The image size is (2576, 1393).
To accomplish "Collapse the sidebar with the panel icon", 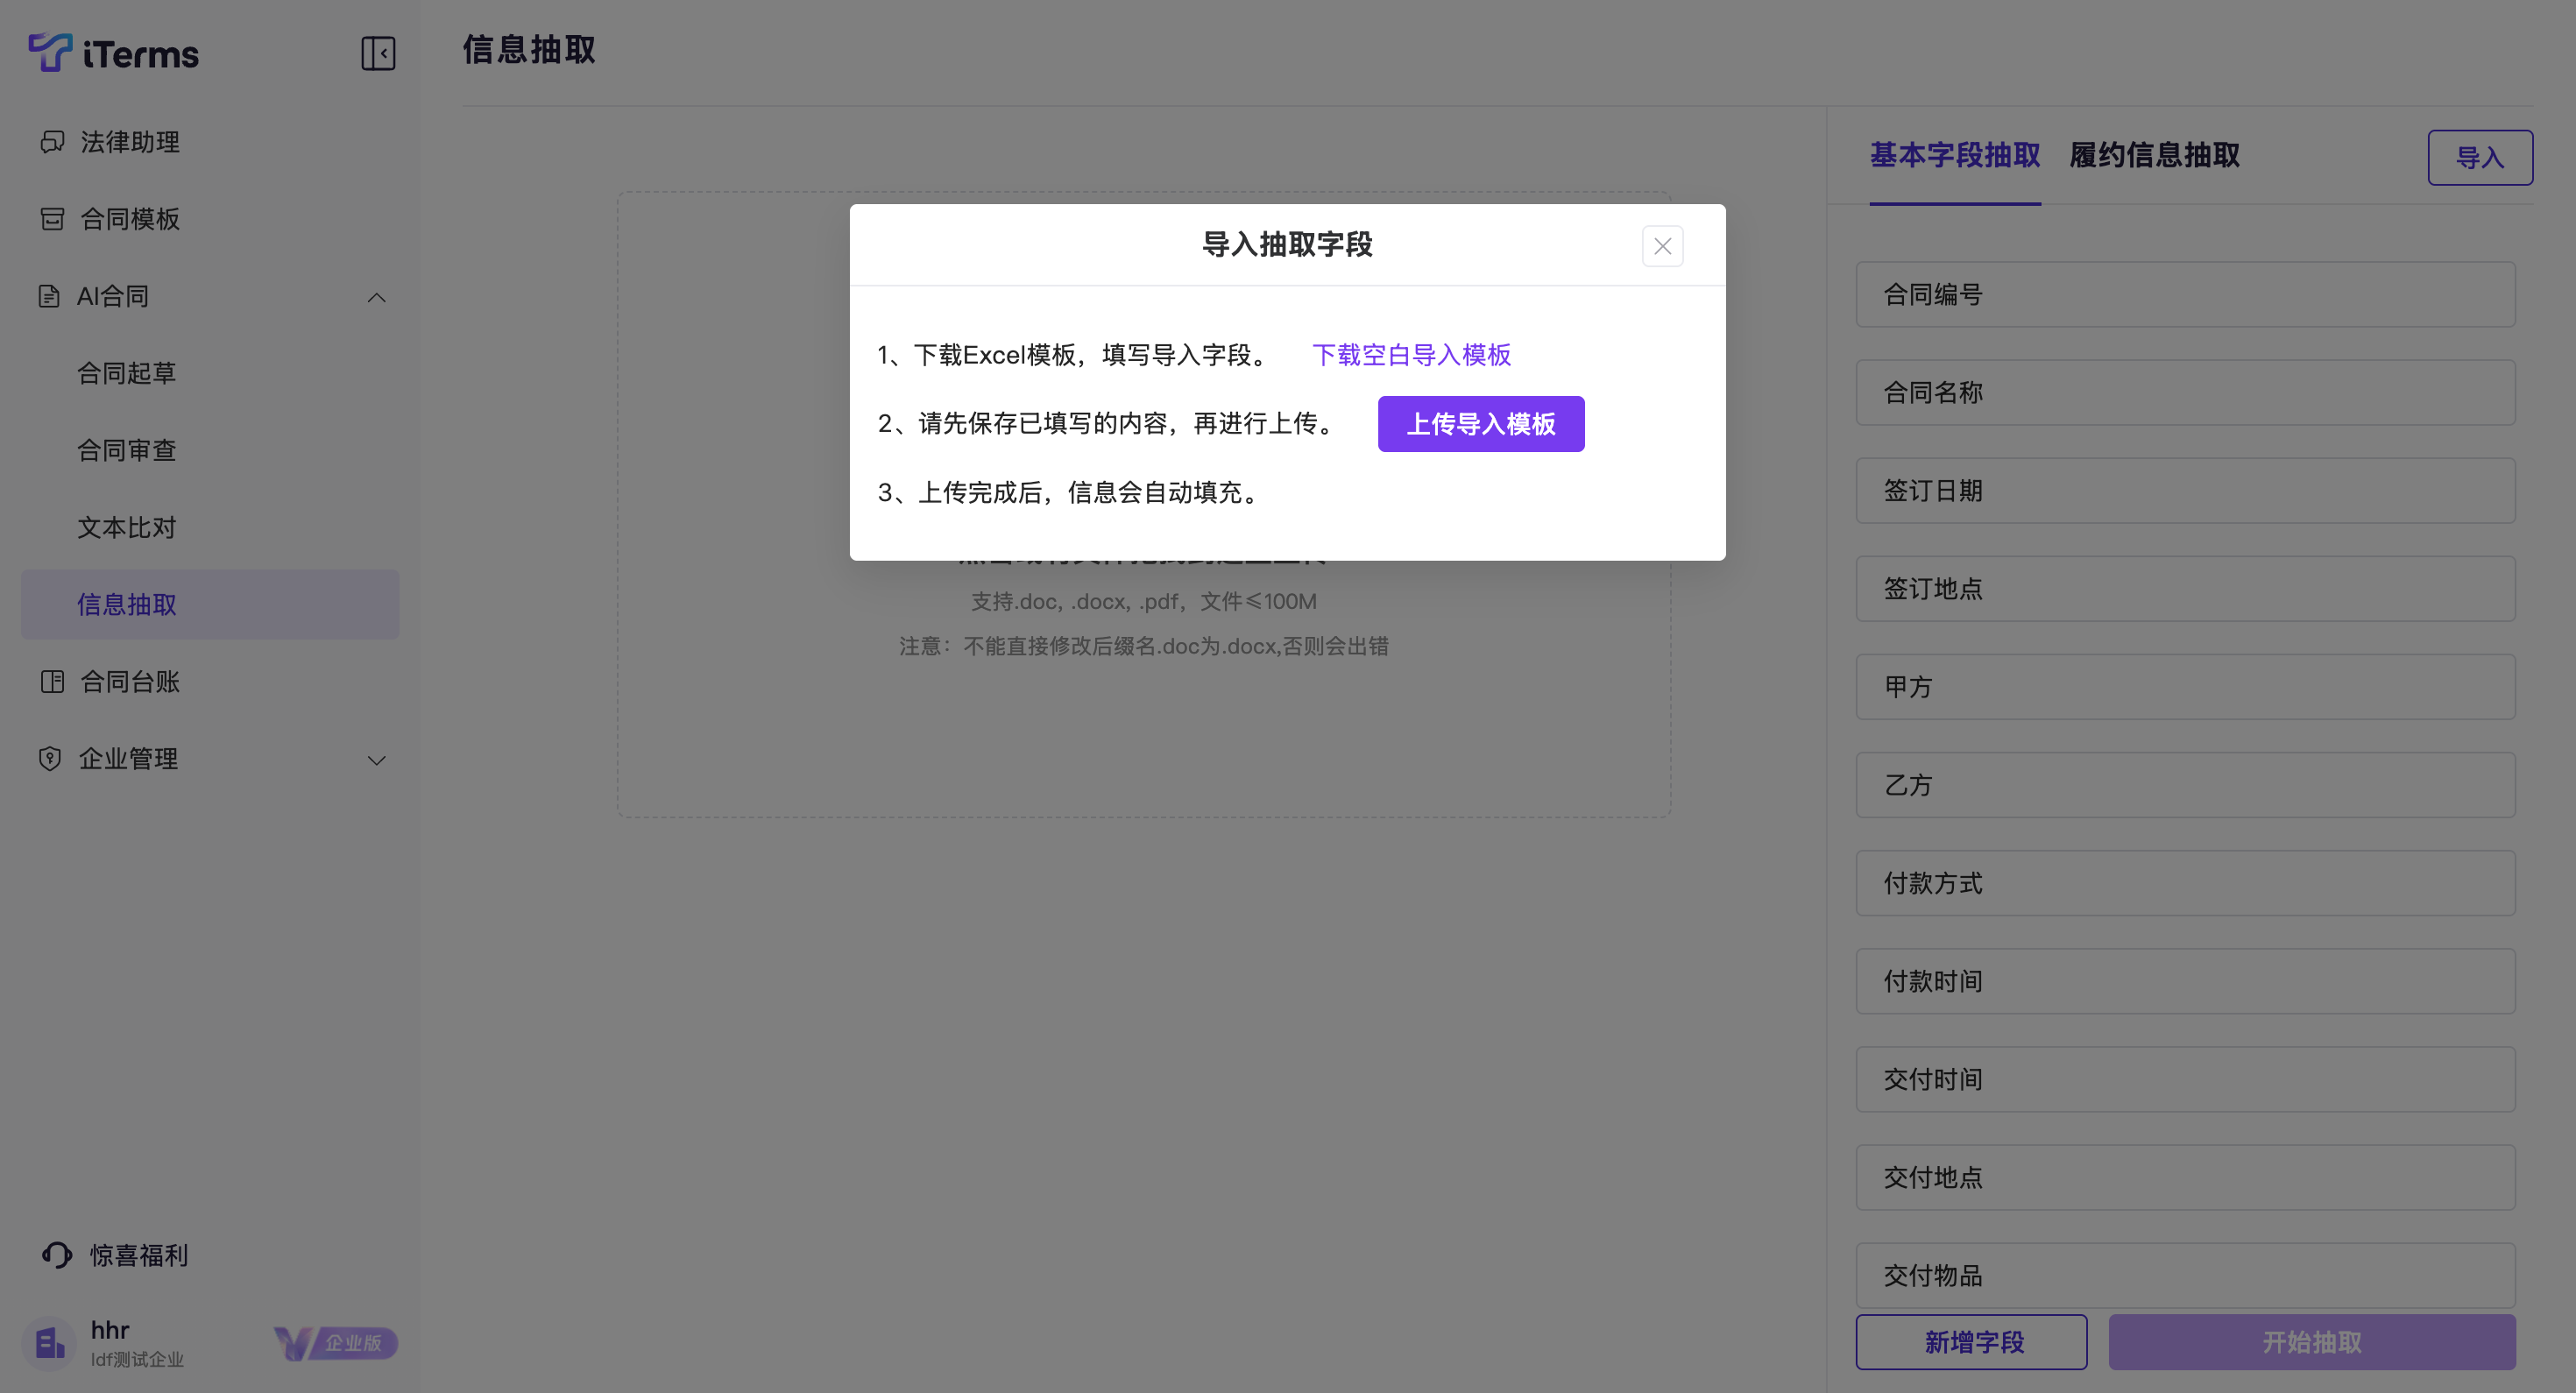I will click(378, 53).
